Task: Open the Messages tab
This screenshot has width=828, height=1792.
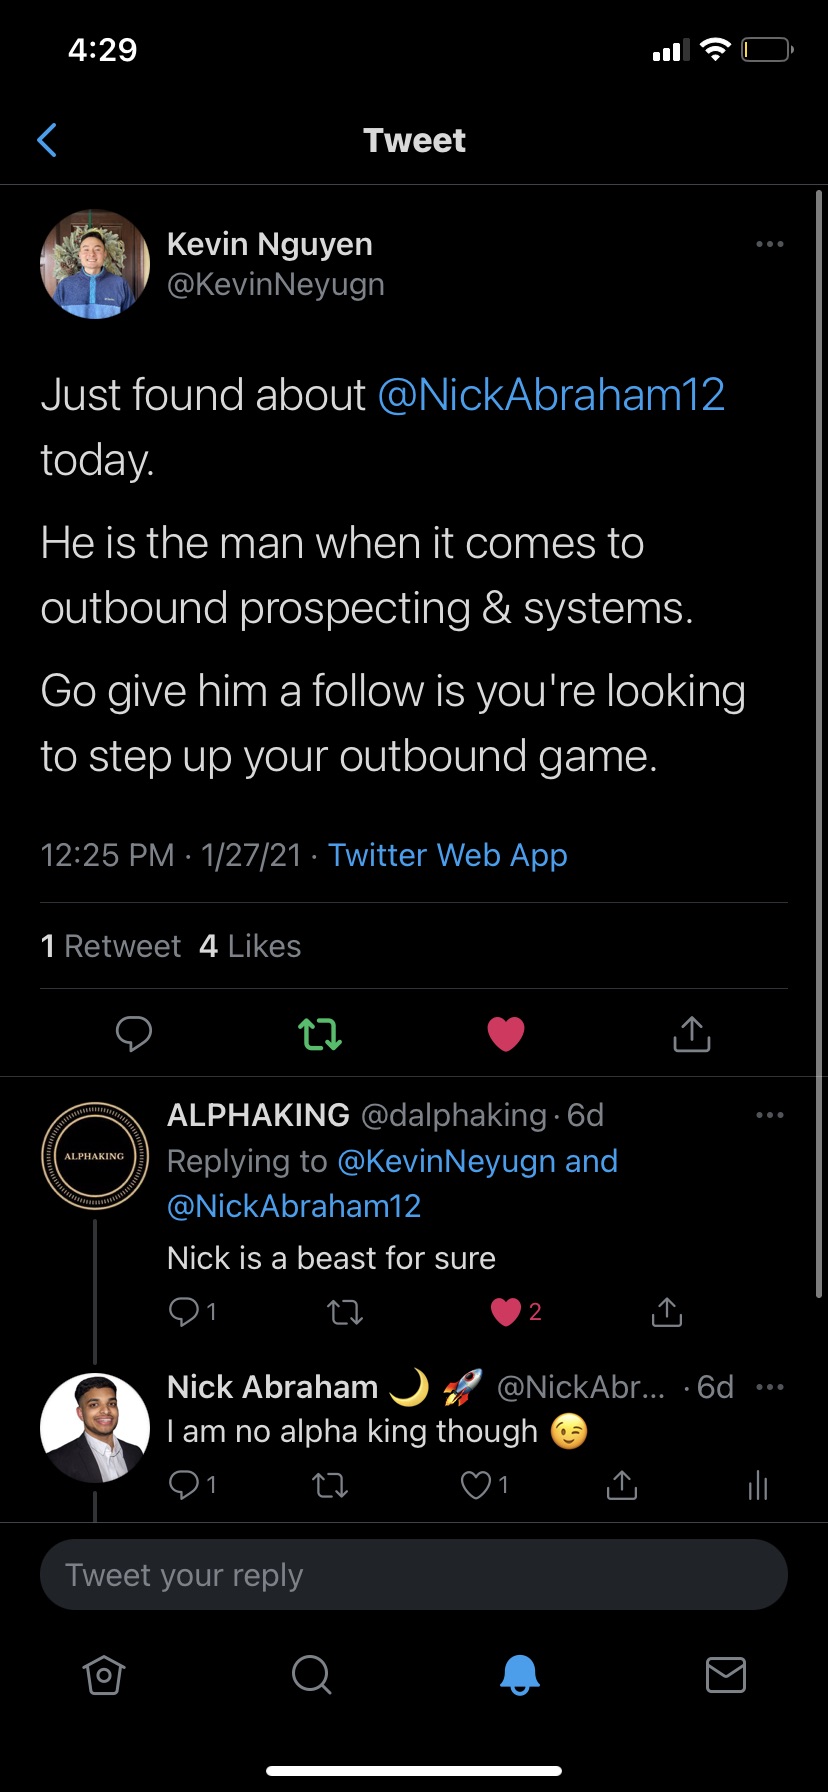Action: (x=726, y=1674)
